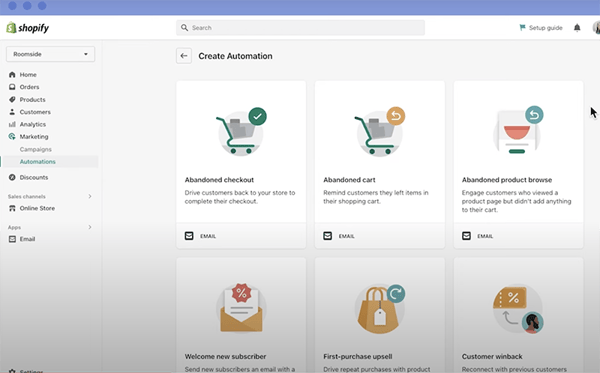
Task: Open the Email app
Action: tap(27, 239)
